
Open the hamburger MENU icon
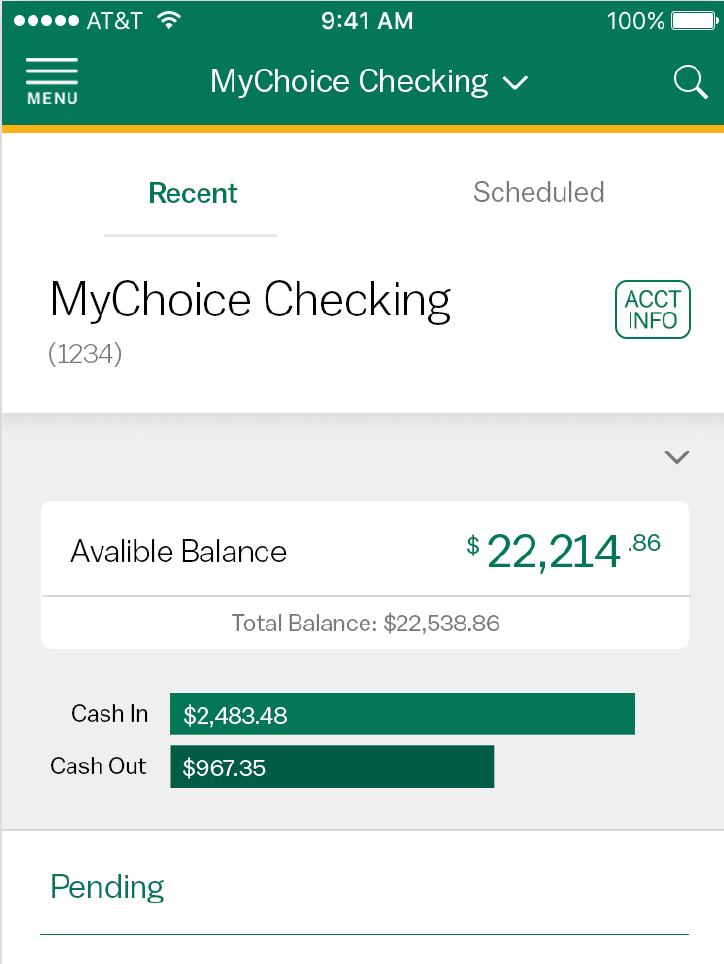pos(52,81)
